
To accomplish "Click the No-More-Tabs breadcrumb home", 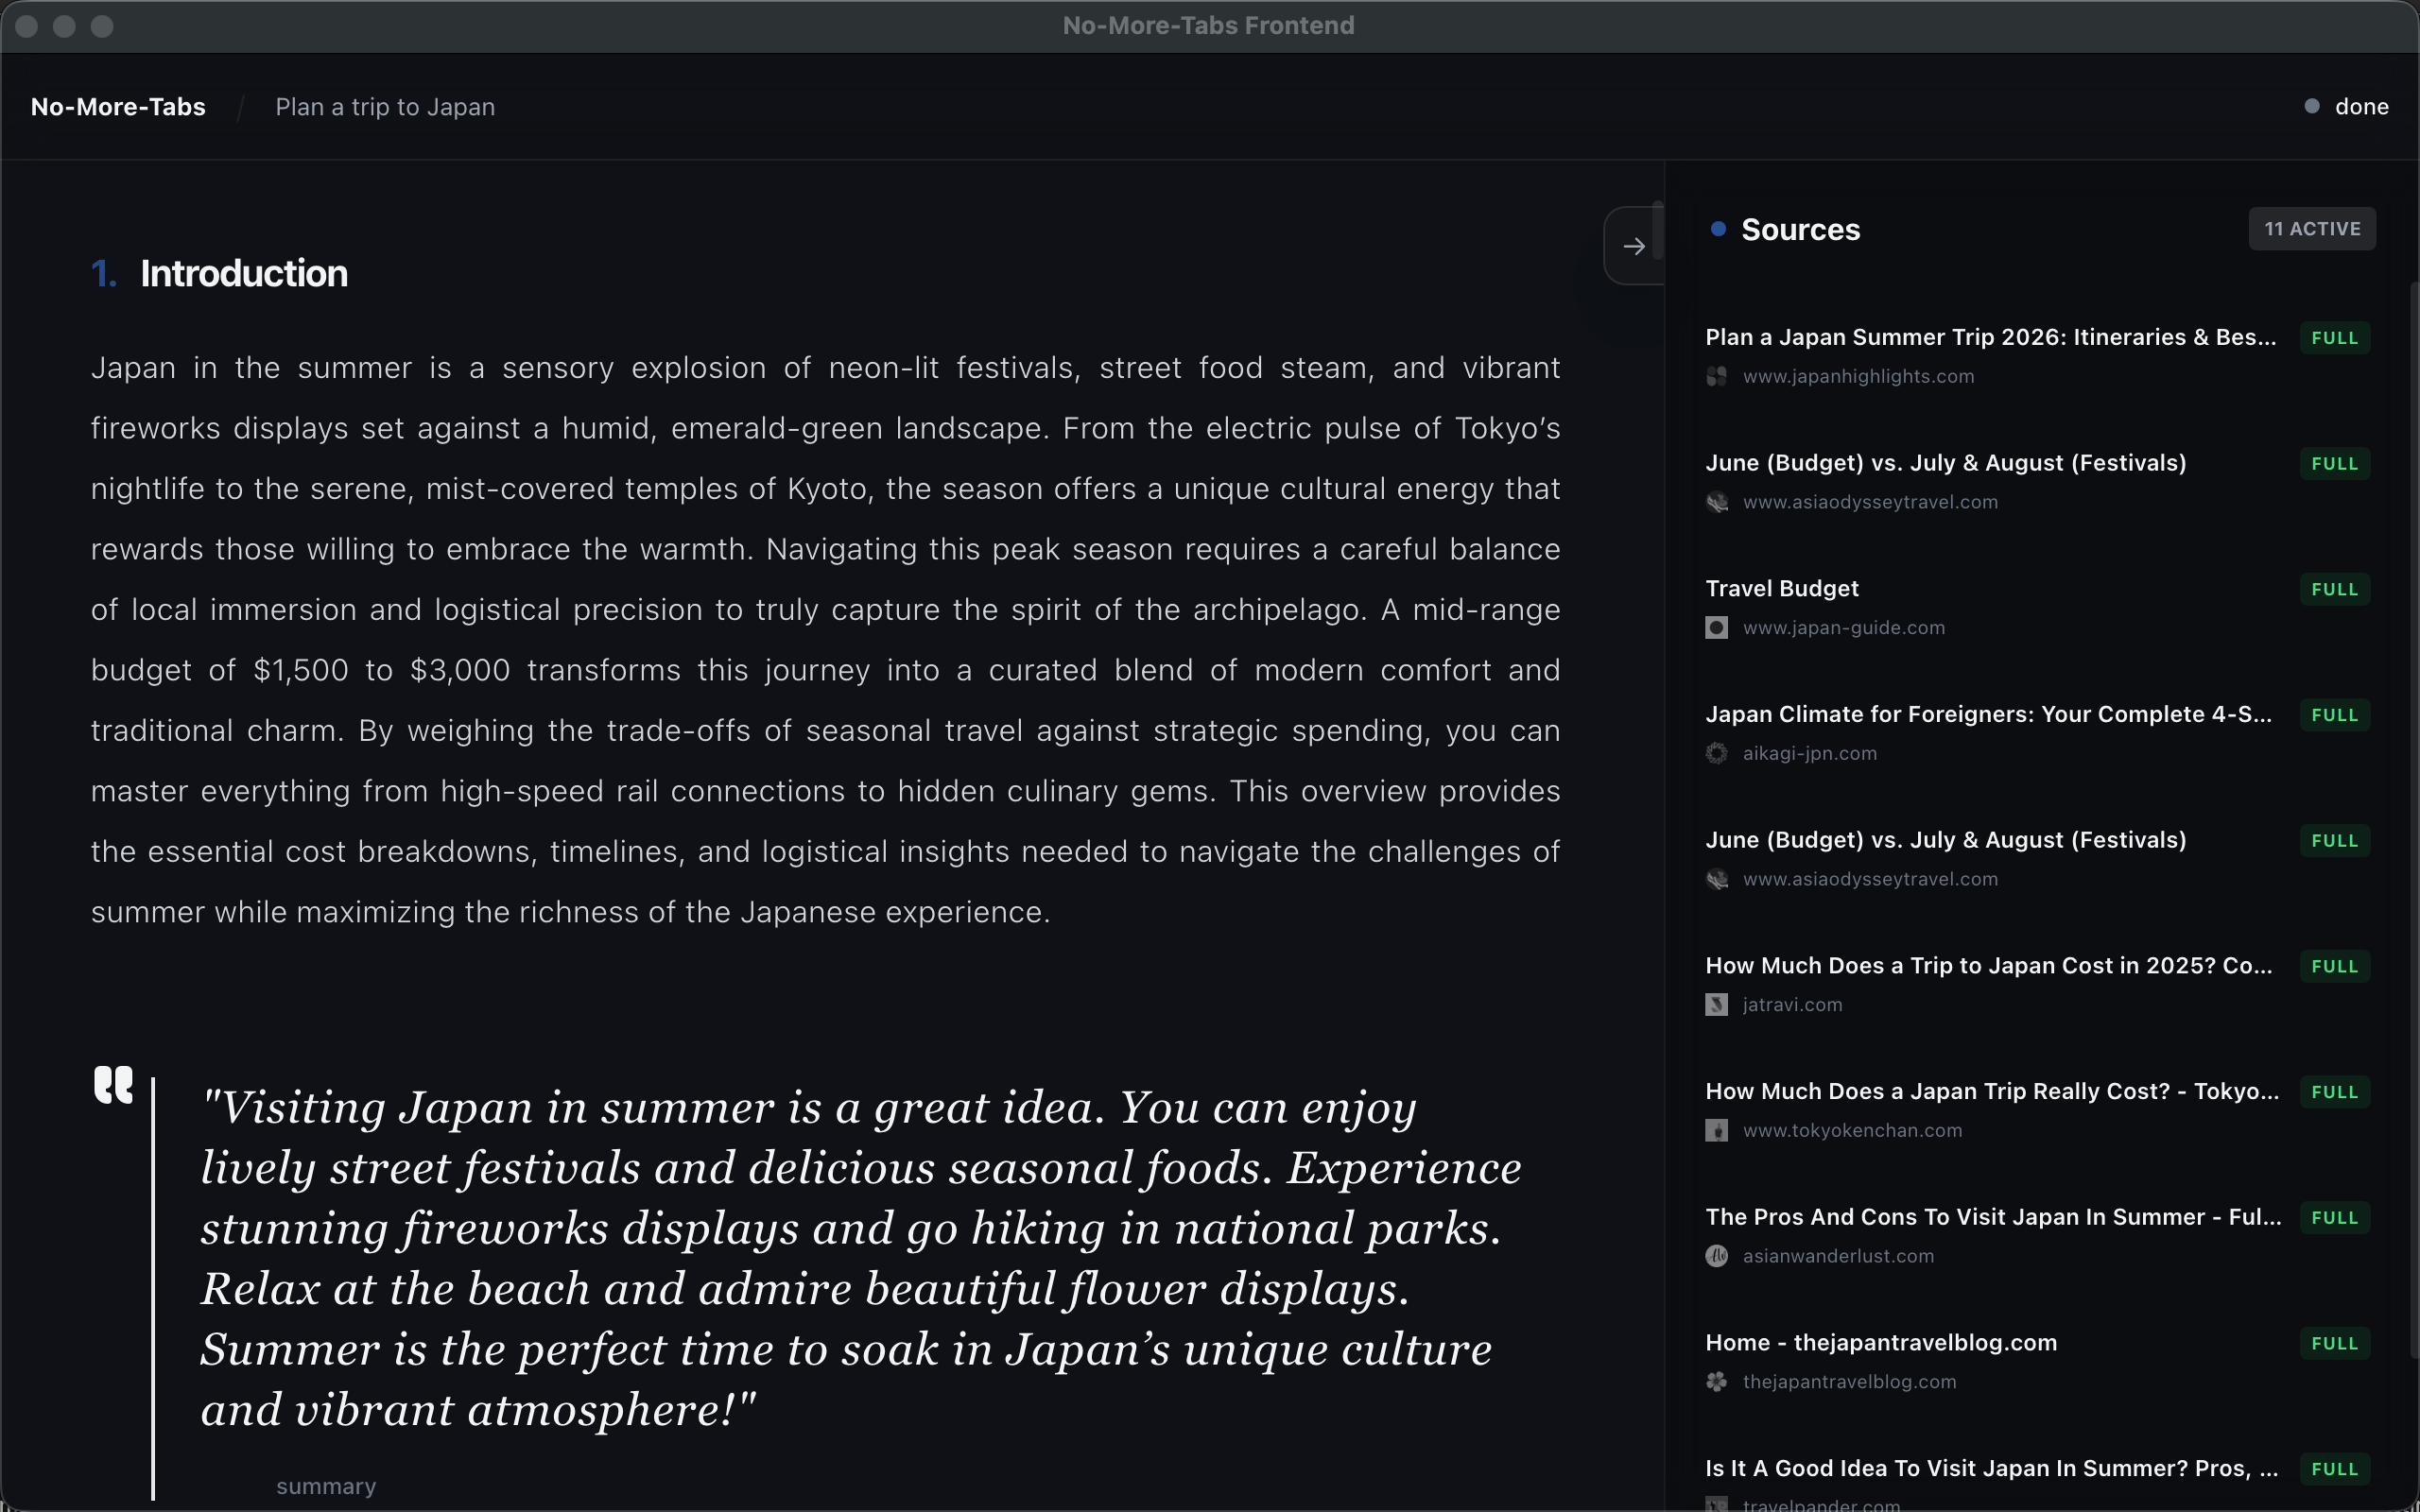I will point(118,107).
